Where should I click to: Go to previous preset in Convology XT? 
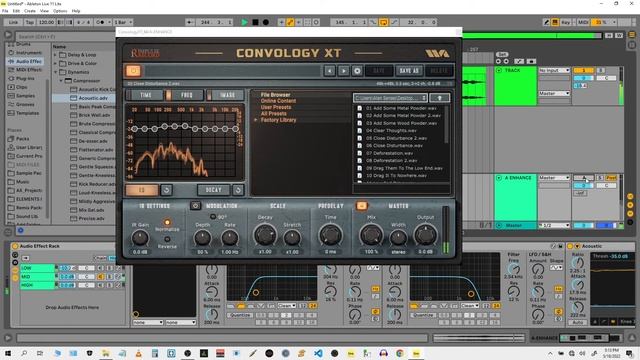[x=329, y=71]
